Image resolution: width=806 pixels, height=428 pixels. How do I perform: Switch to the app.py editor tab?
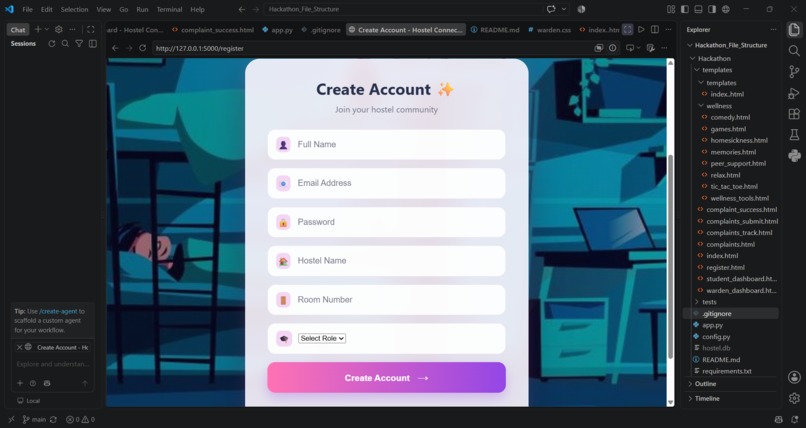[277, 30]
